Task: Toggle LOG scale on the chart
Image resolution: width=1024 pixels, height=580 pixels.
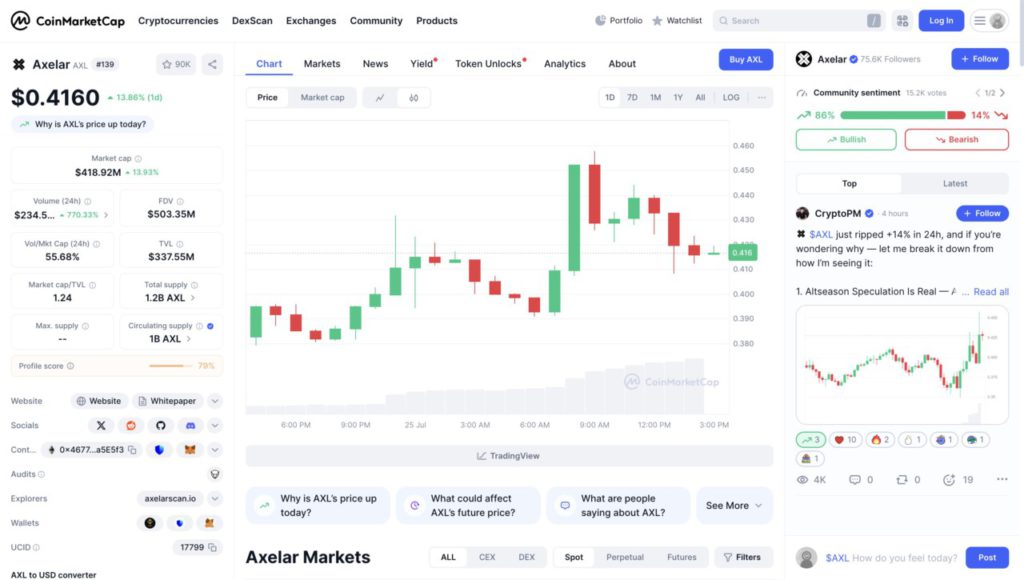Action: [x=731, y=98]
